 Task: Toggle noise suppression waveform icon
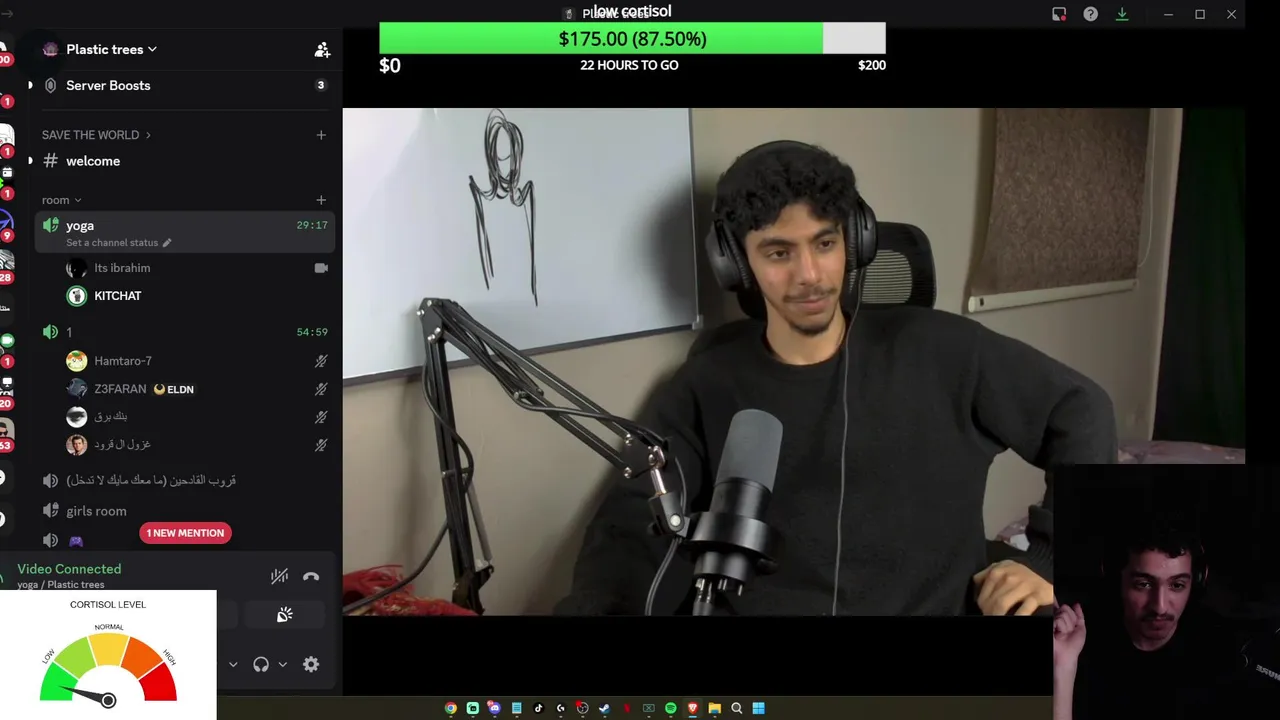coord(279,576)
